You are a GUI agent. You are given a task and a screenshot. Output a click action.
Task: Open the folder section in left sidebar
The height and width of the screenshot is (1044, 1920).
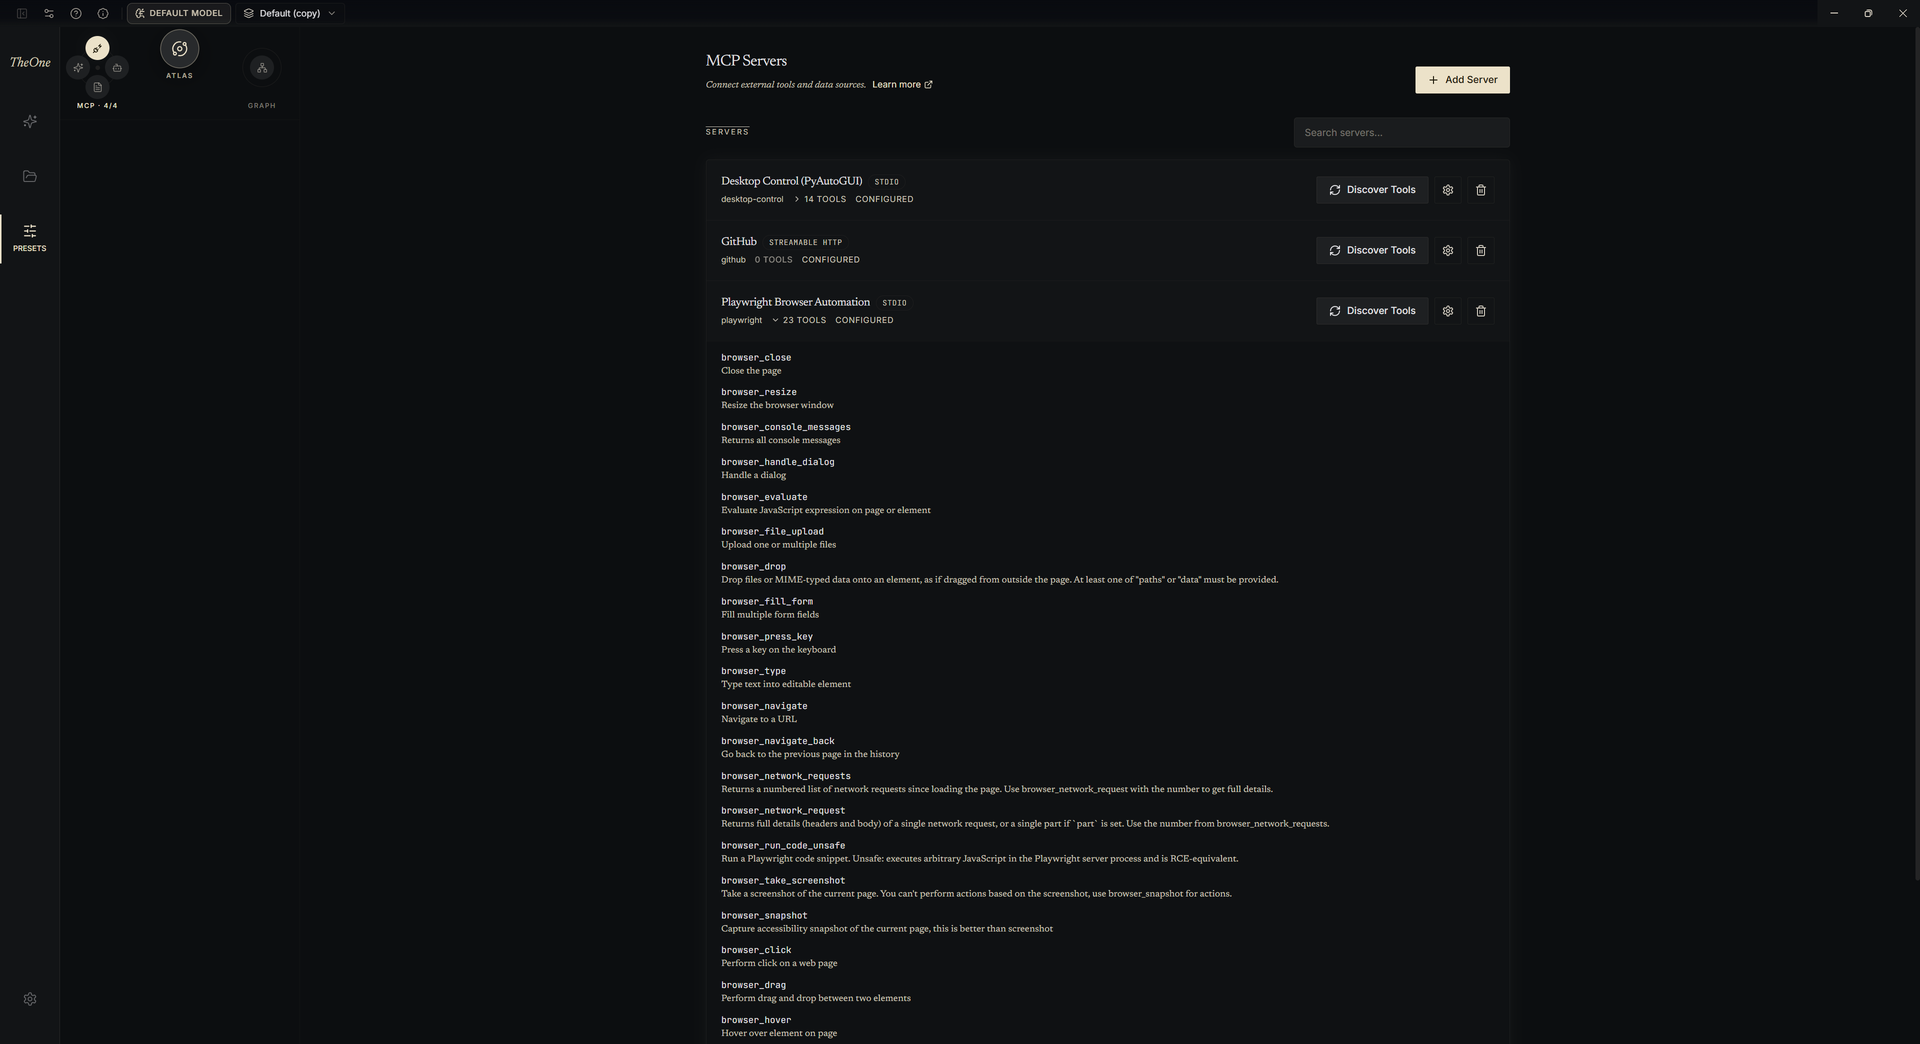coord(30,176)
